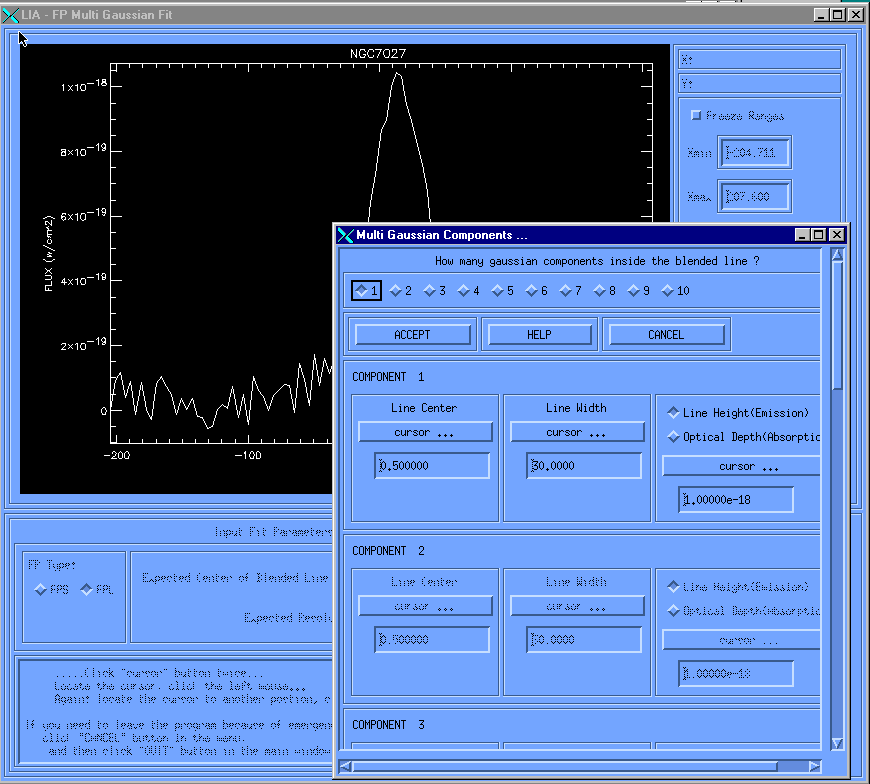Select 3 gaussian components radio button
870x784 pixels.
point(429,291)
